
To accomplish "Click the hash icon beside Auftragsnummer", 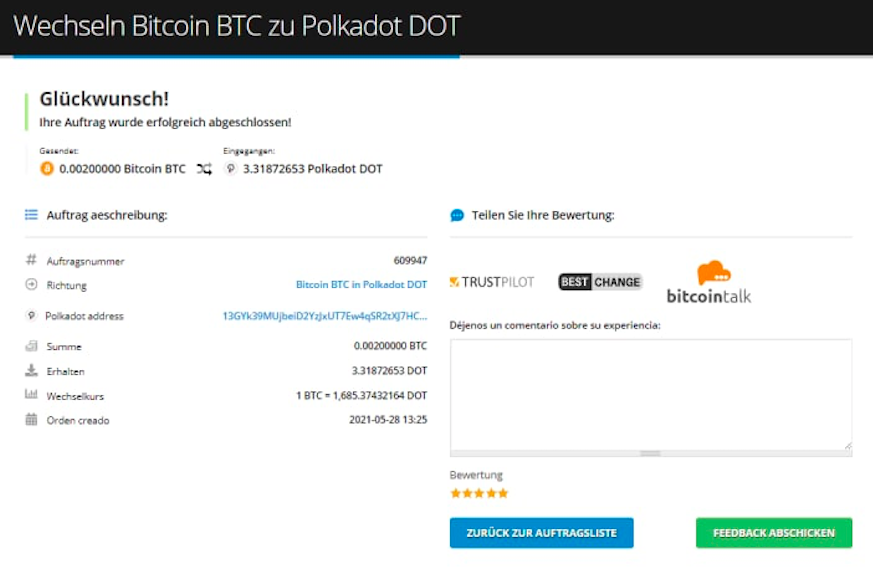I will 31,259.
